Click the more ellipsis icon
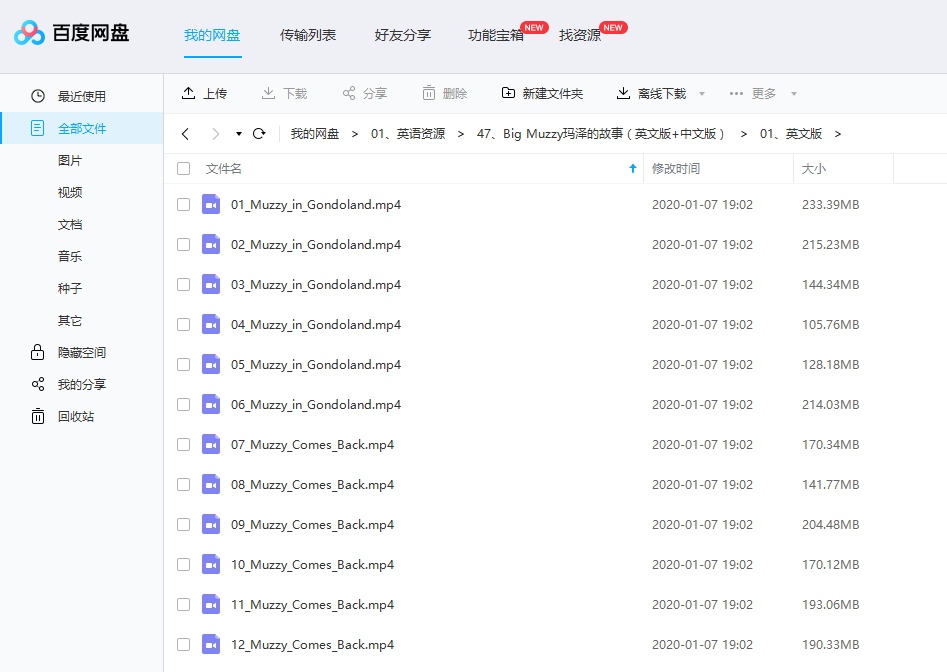This screenshot has height=672, width=947. click(736, 94)
